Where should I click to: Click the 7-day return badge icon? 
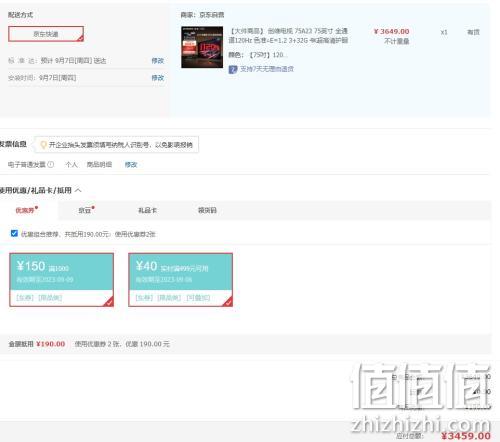point(233,69)
